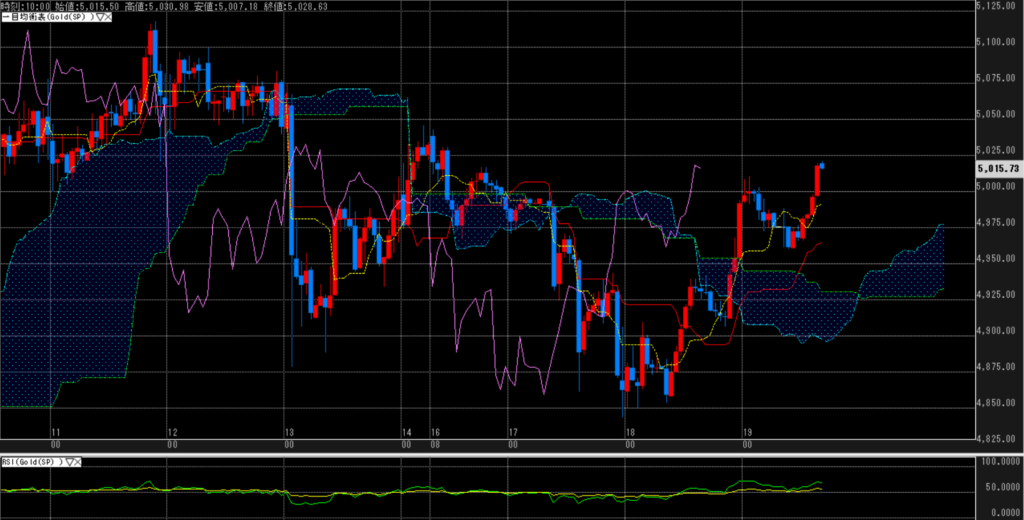Open the RSI indicator dropdown triangle
1024x520 pixels.
pyautogui.click(x=69, y=461)
